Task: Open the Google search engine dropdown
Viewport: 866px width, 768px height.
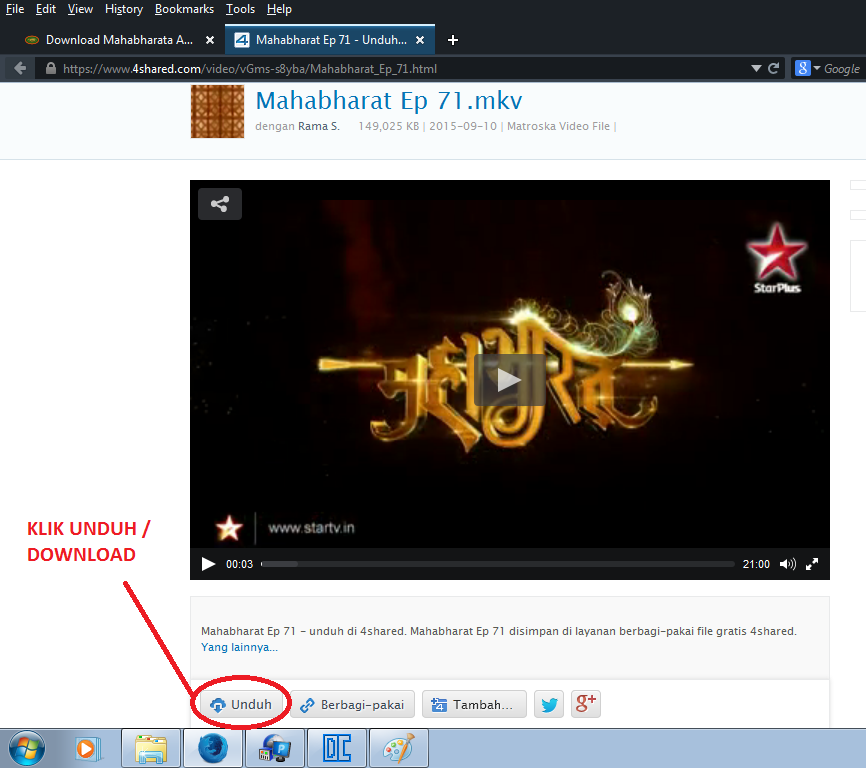Action: coord(807,68)
